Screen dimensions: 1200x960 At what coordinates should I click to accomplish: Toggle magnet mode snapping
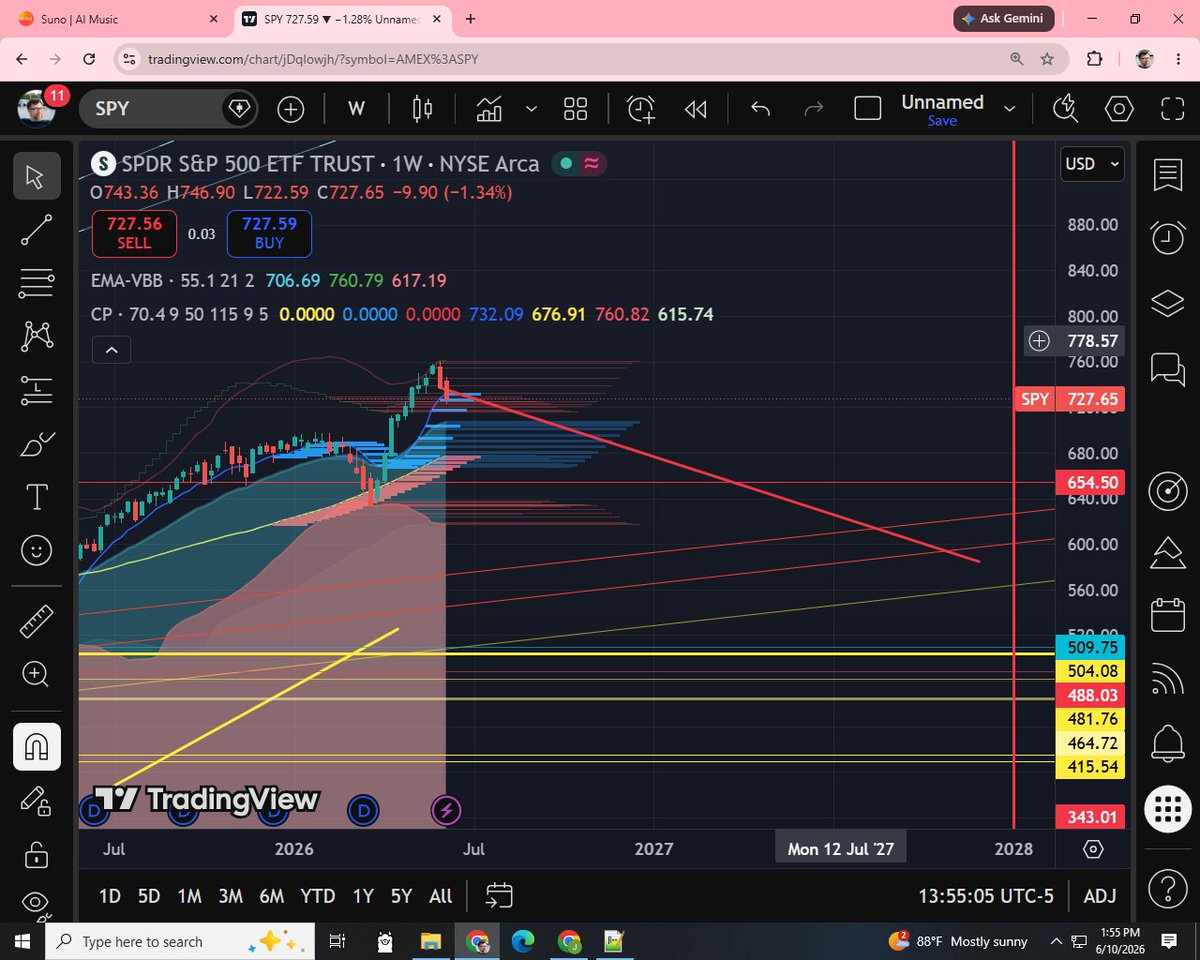pyautogui.click(x=36, y=746)
